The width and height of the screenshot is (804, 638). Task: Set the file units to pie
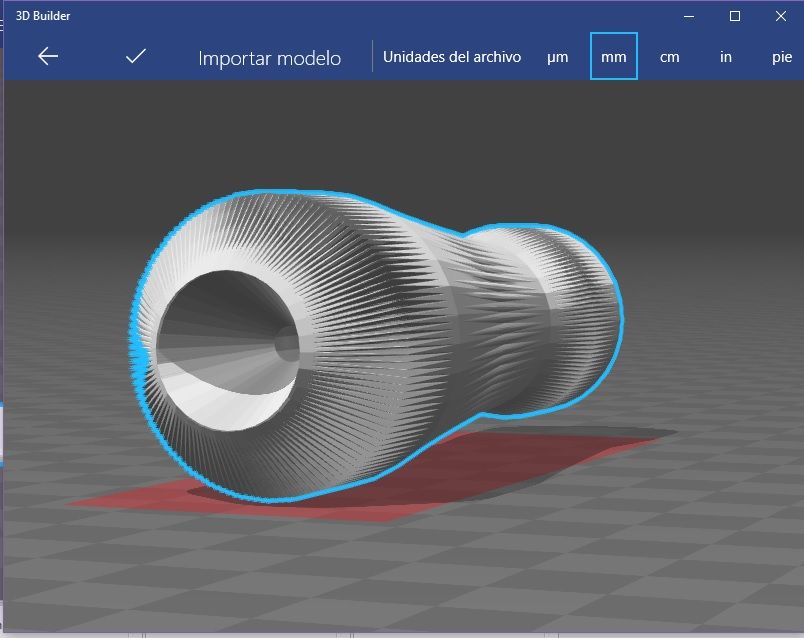point(780,57)
